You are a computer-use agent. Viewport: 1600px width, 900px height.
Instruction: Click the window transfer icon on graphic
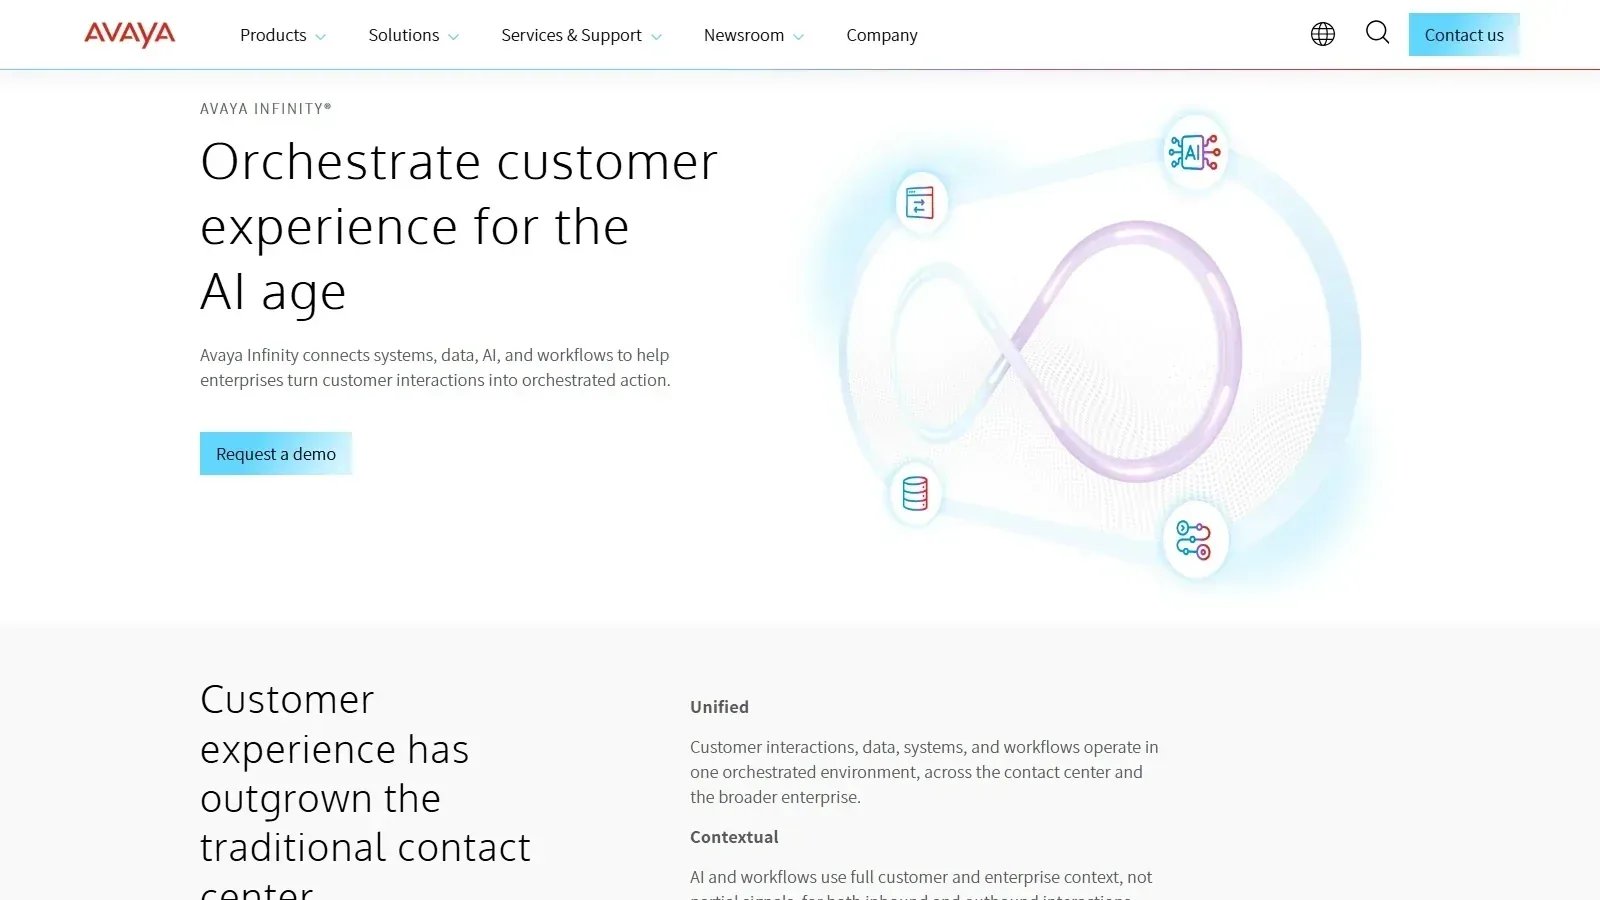[x=920, y=203]
